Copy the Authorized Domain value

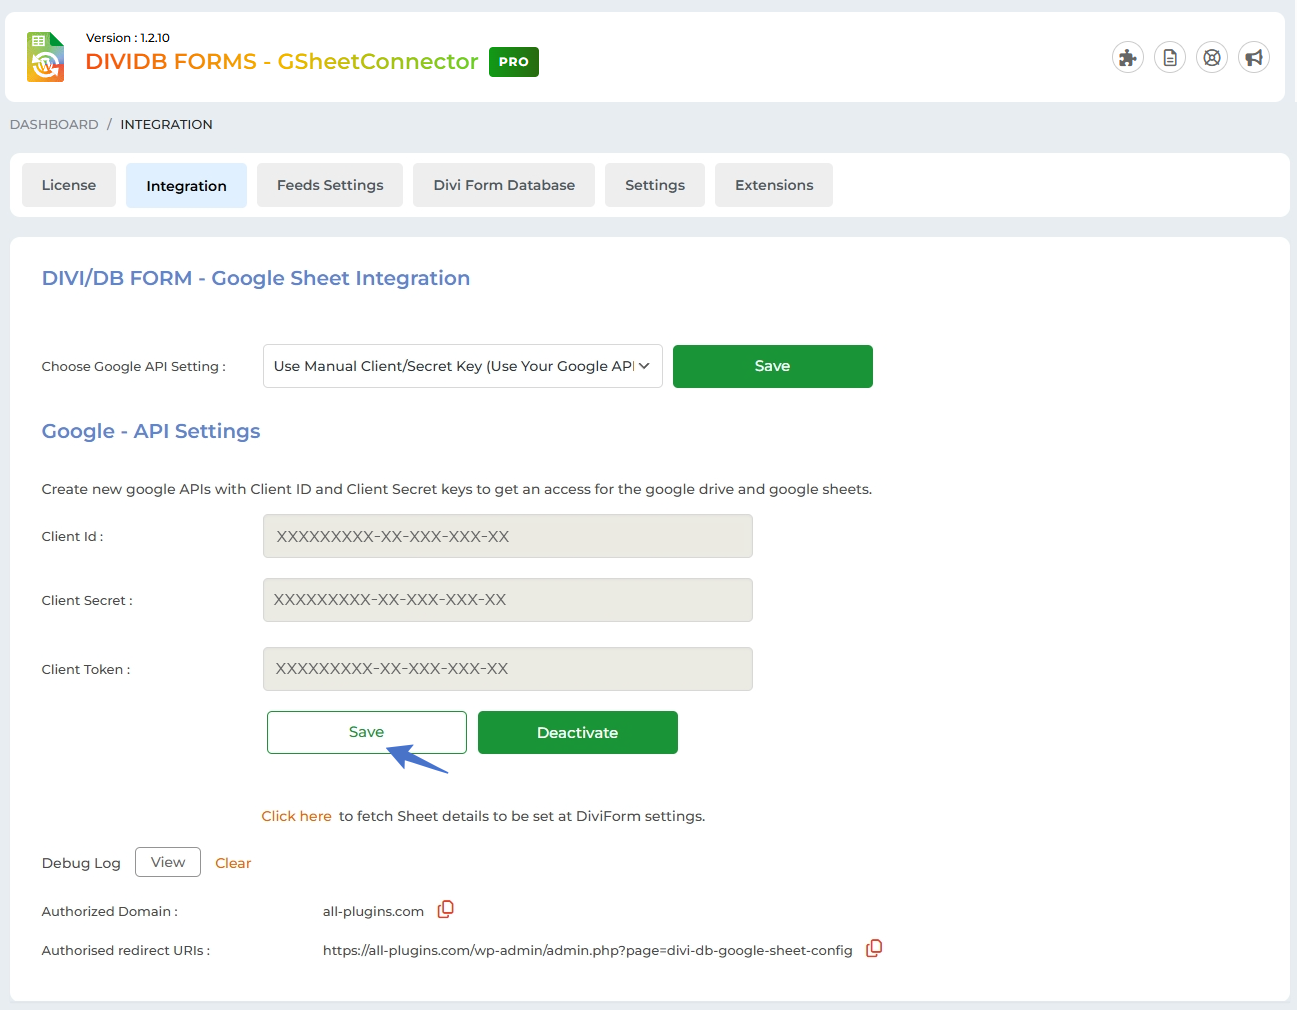pyautogui.click(x=446, y=909)
